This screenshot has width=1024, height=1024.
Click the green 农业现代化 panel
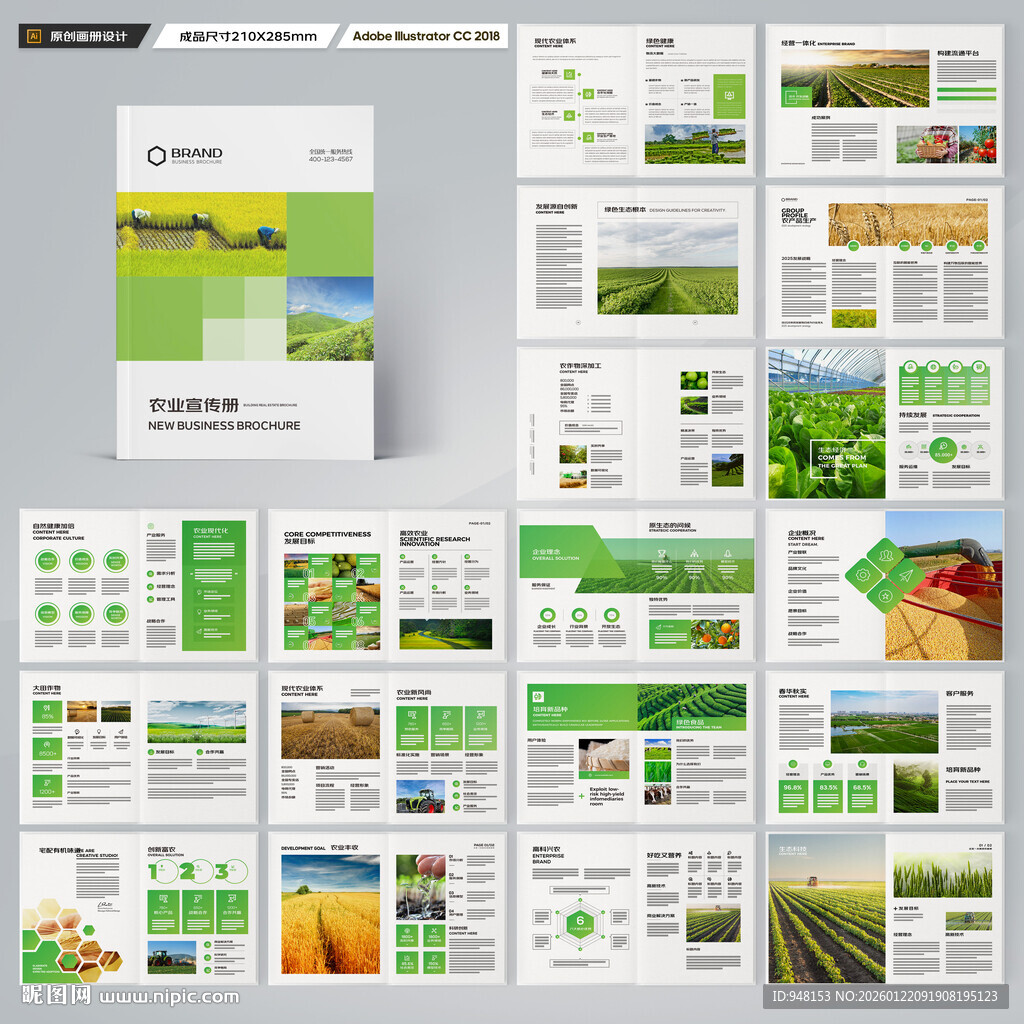point(214,585)
